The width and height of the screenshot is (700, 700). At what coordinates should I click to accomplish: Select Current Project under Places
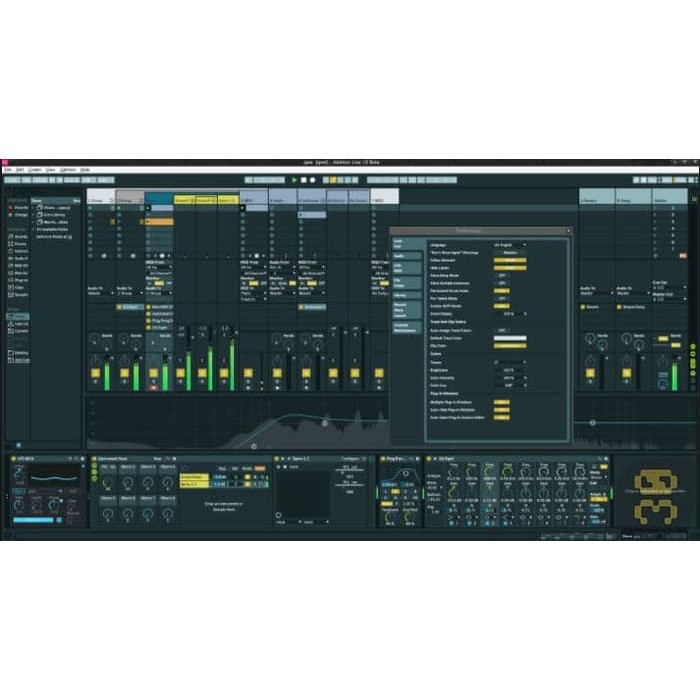click(x=18, y=331)
